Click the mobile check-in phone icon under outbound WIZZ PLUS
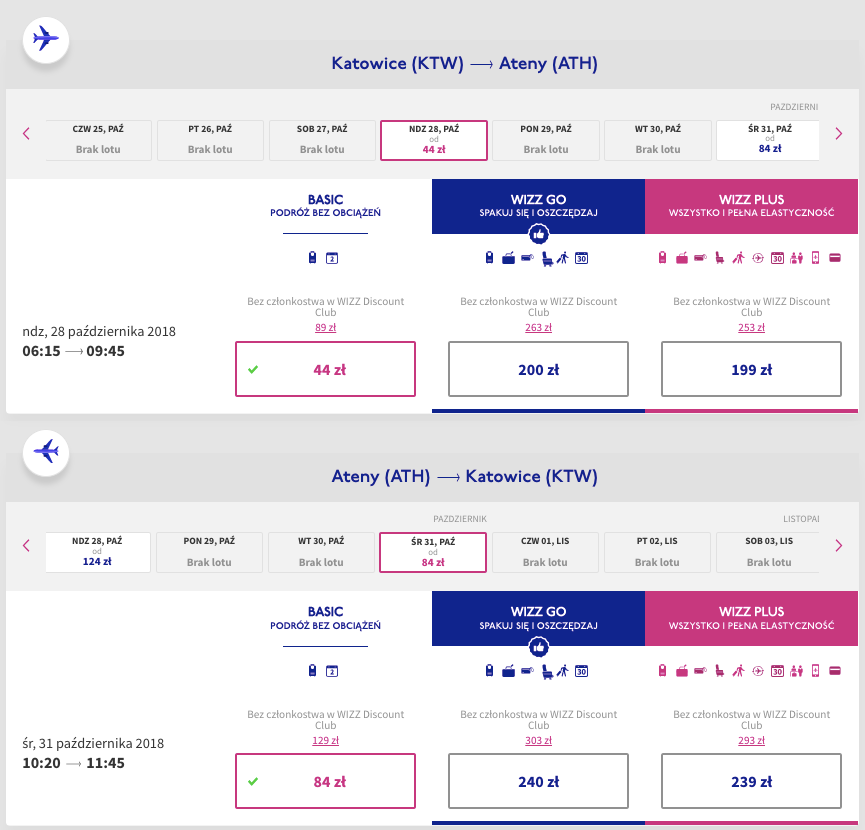 [815, 258]
